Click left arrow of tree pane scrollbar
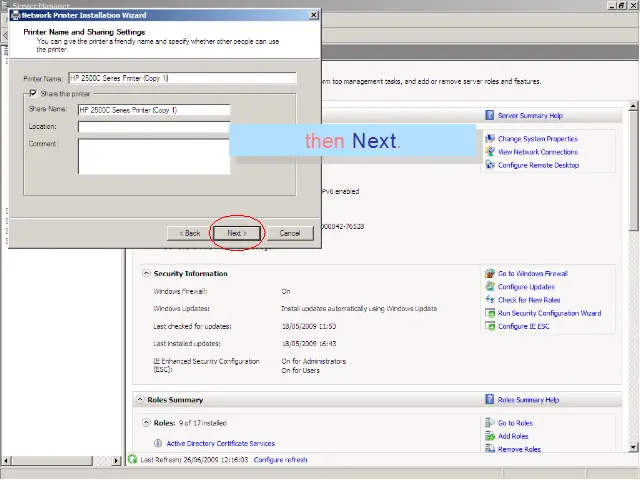Screen dimensions: 640x480 [6, 460]
